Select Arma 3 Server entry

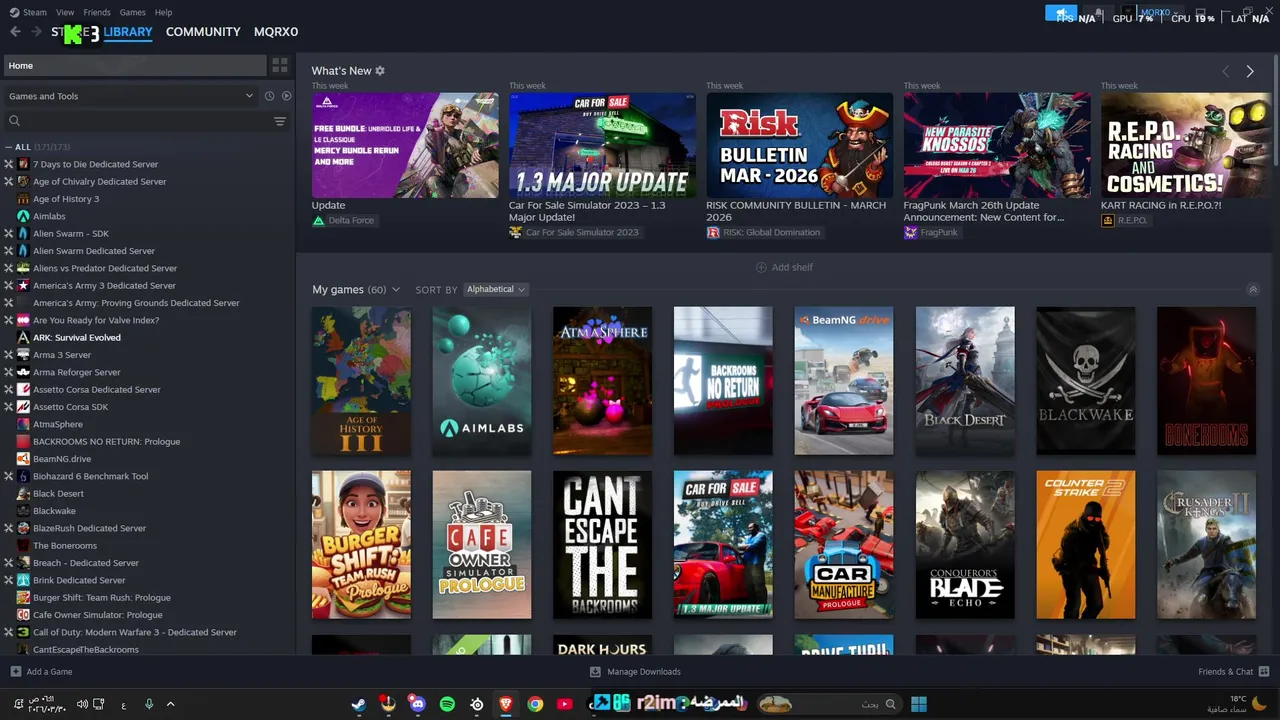pyautogui.click(x=61, y=355)
